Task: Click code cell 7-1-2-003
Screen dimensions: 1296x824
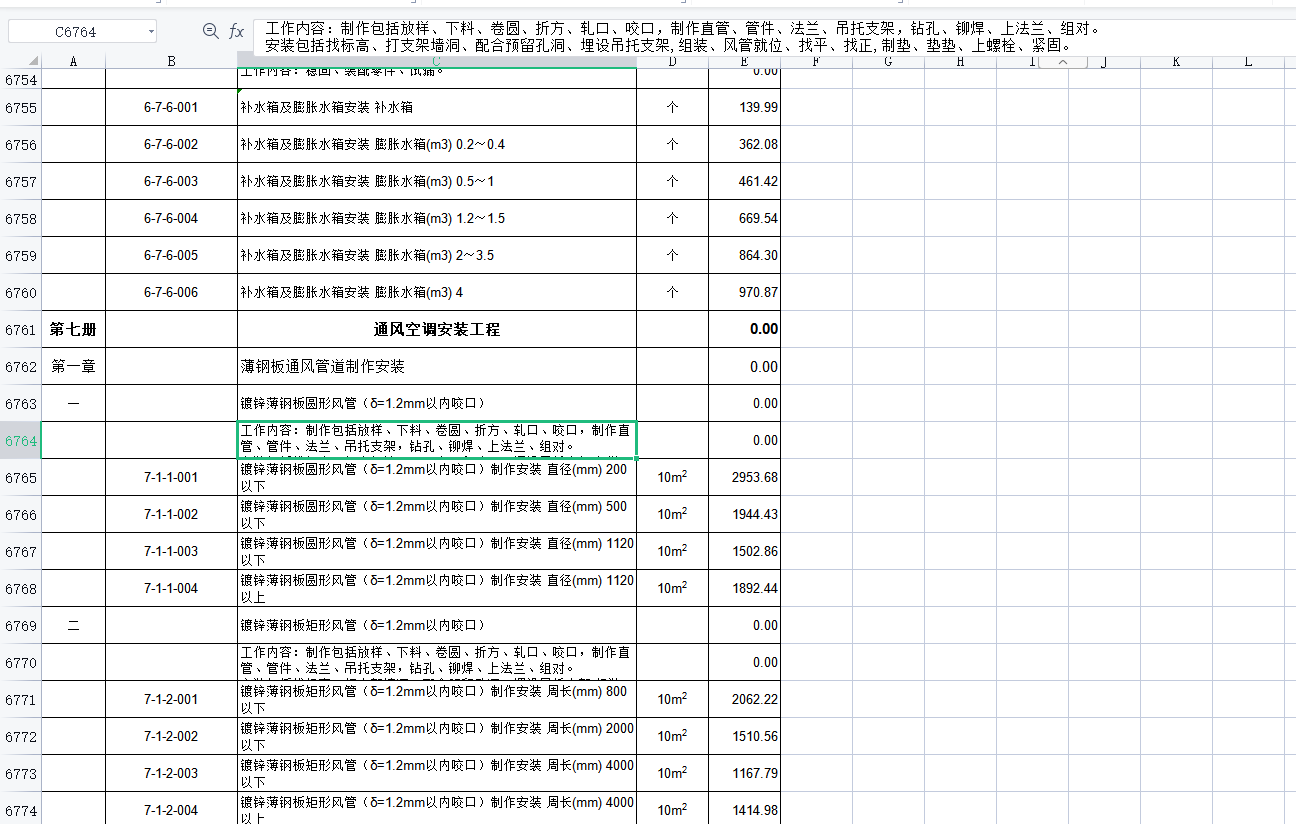Action: click(171, 773)
